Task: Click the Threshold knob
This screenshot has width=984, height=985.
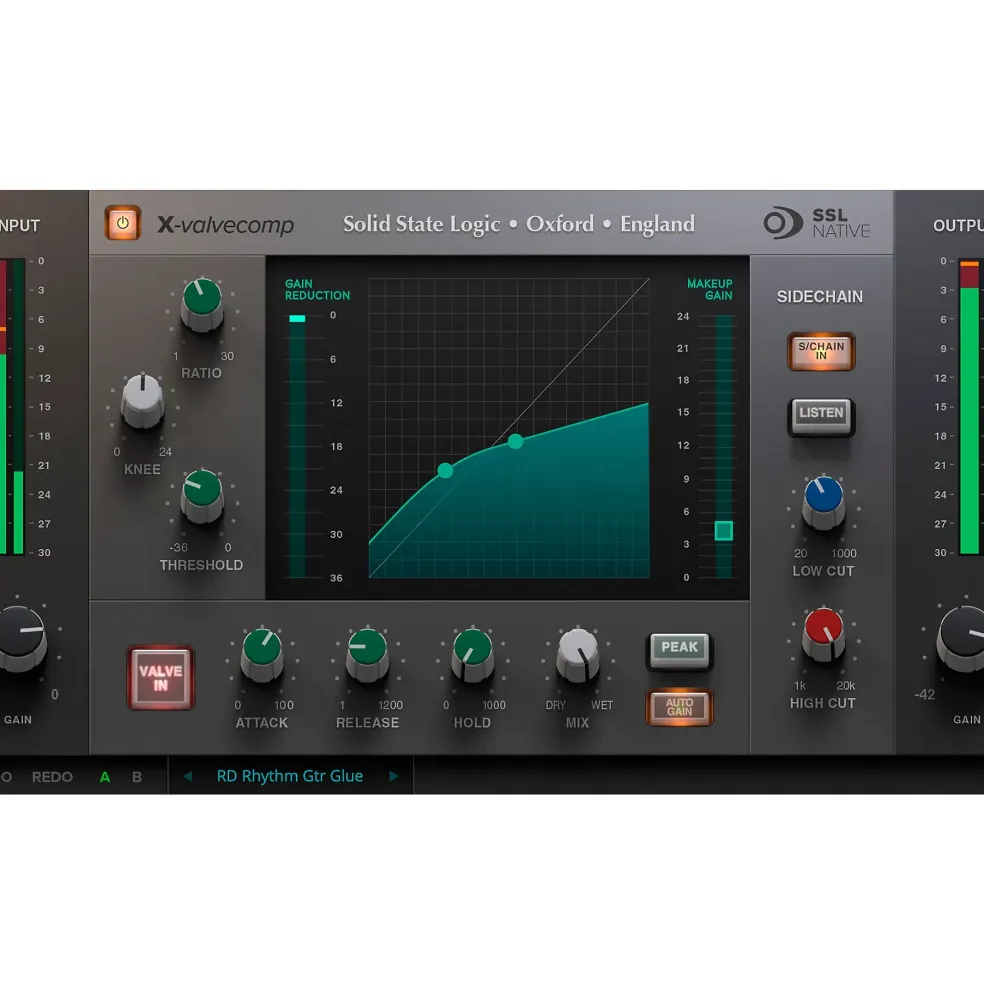Action: click(202, 495)
